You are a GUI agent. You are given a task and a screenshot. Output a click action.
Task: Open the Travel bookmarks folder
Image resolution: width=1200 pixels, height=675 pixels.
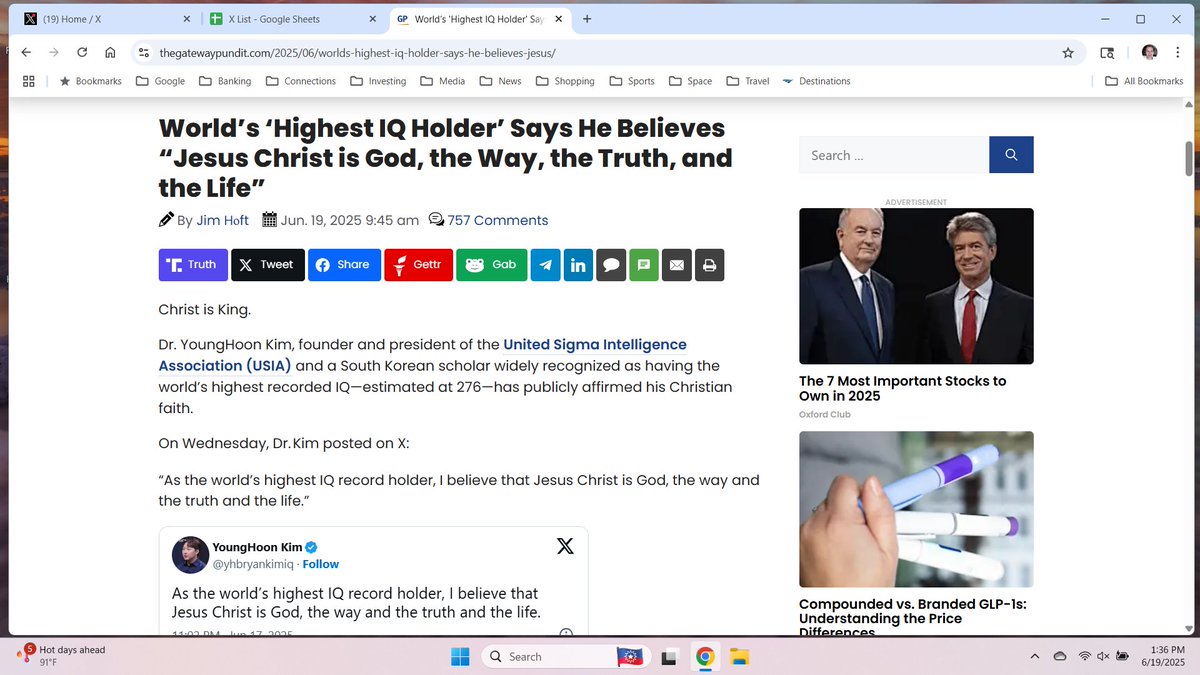point(747,81)
